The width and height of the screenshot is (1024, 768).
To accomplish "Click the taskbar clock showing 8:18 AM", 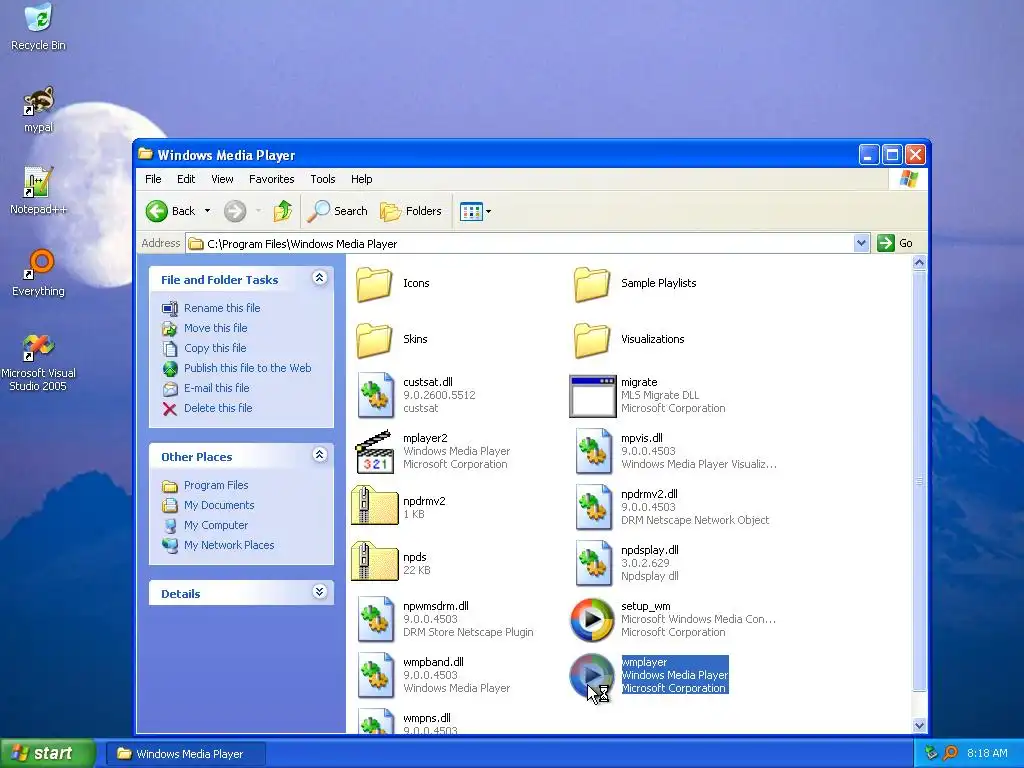I will click(x=987, y=754).
